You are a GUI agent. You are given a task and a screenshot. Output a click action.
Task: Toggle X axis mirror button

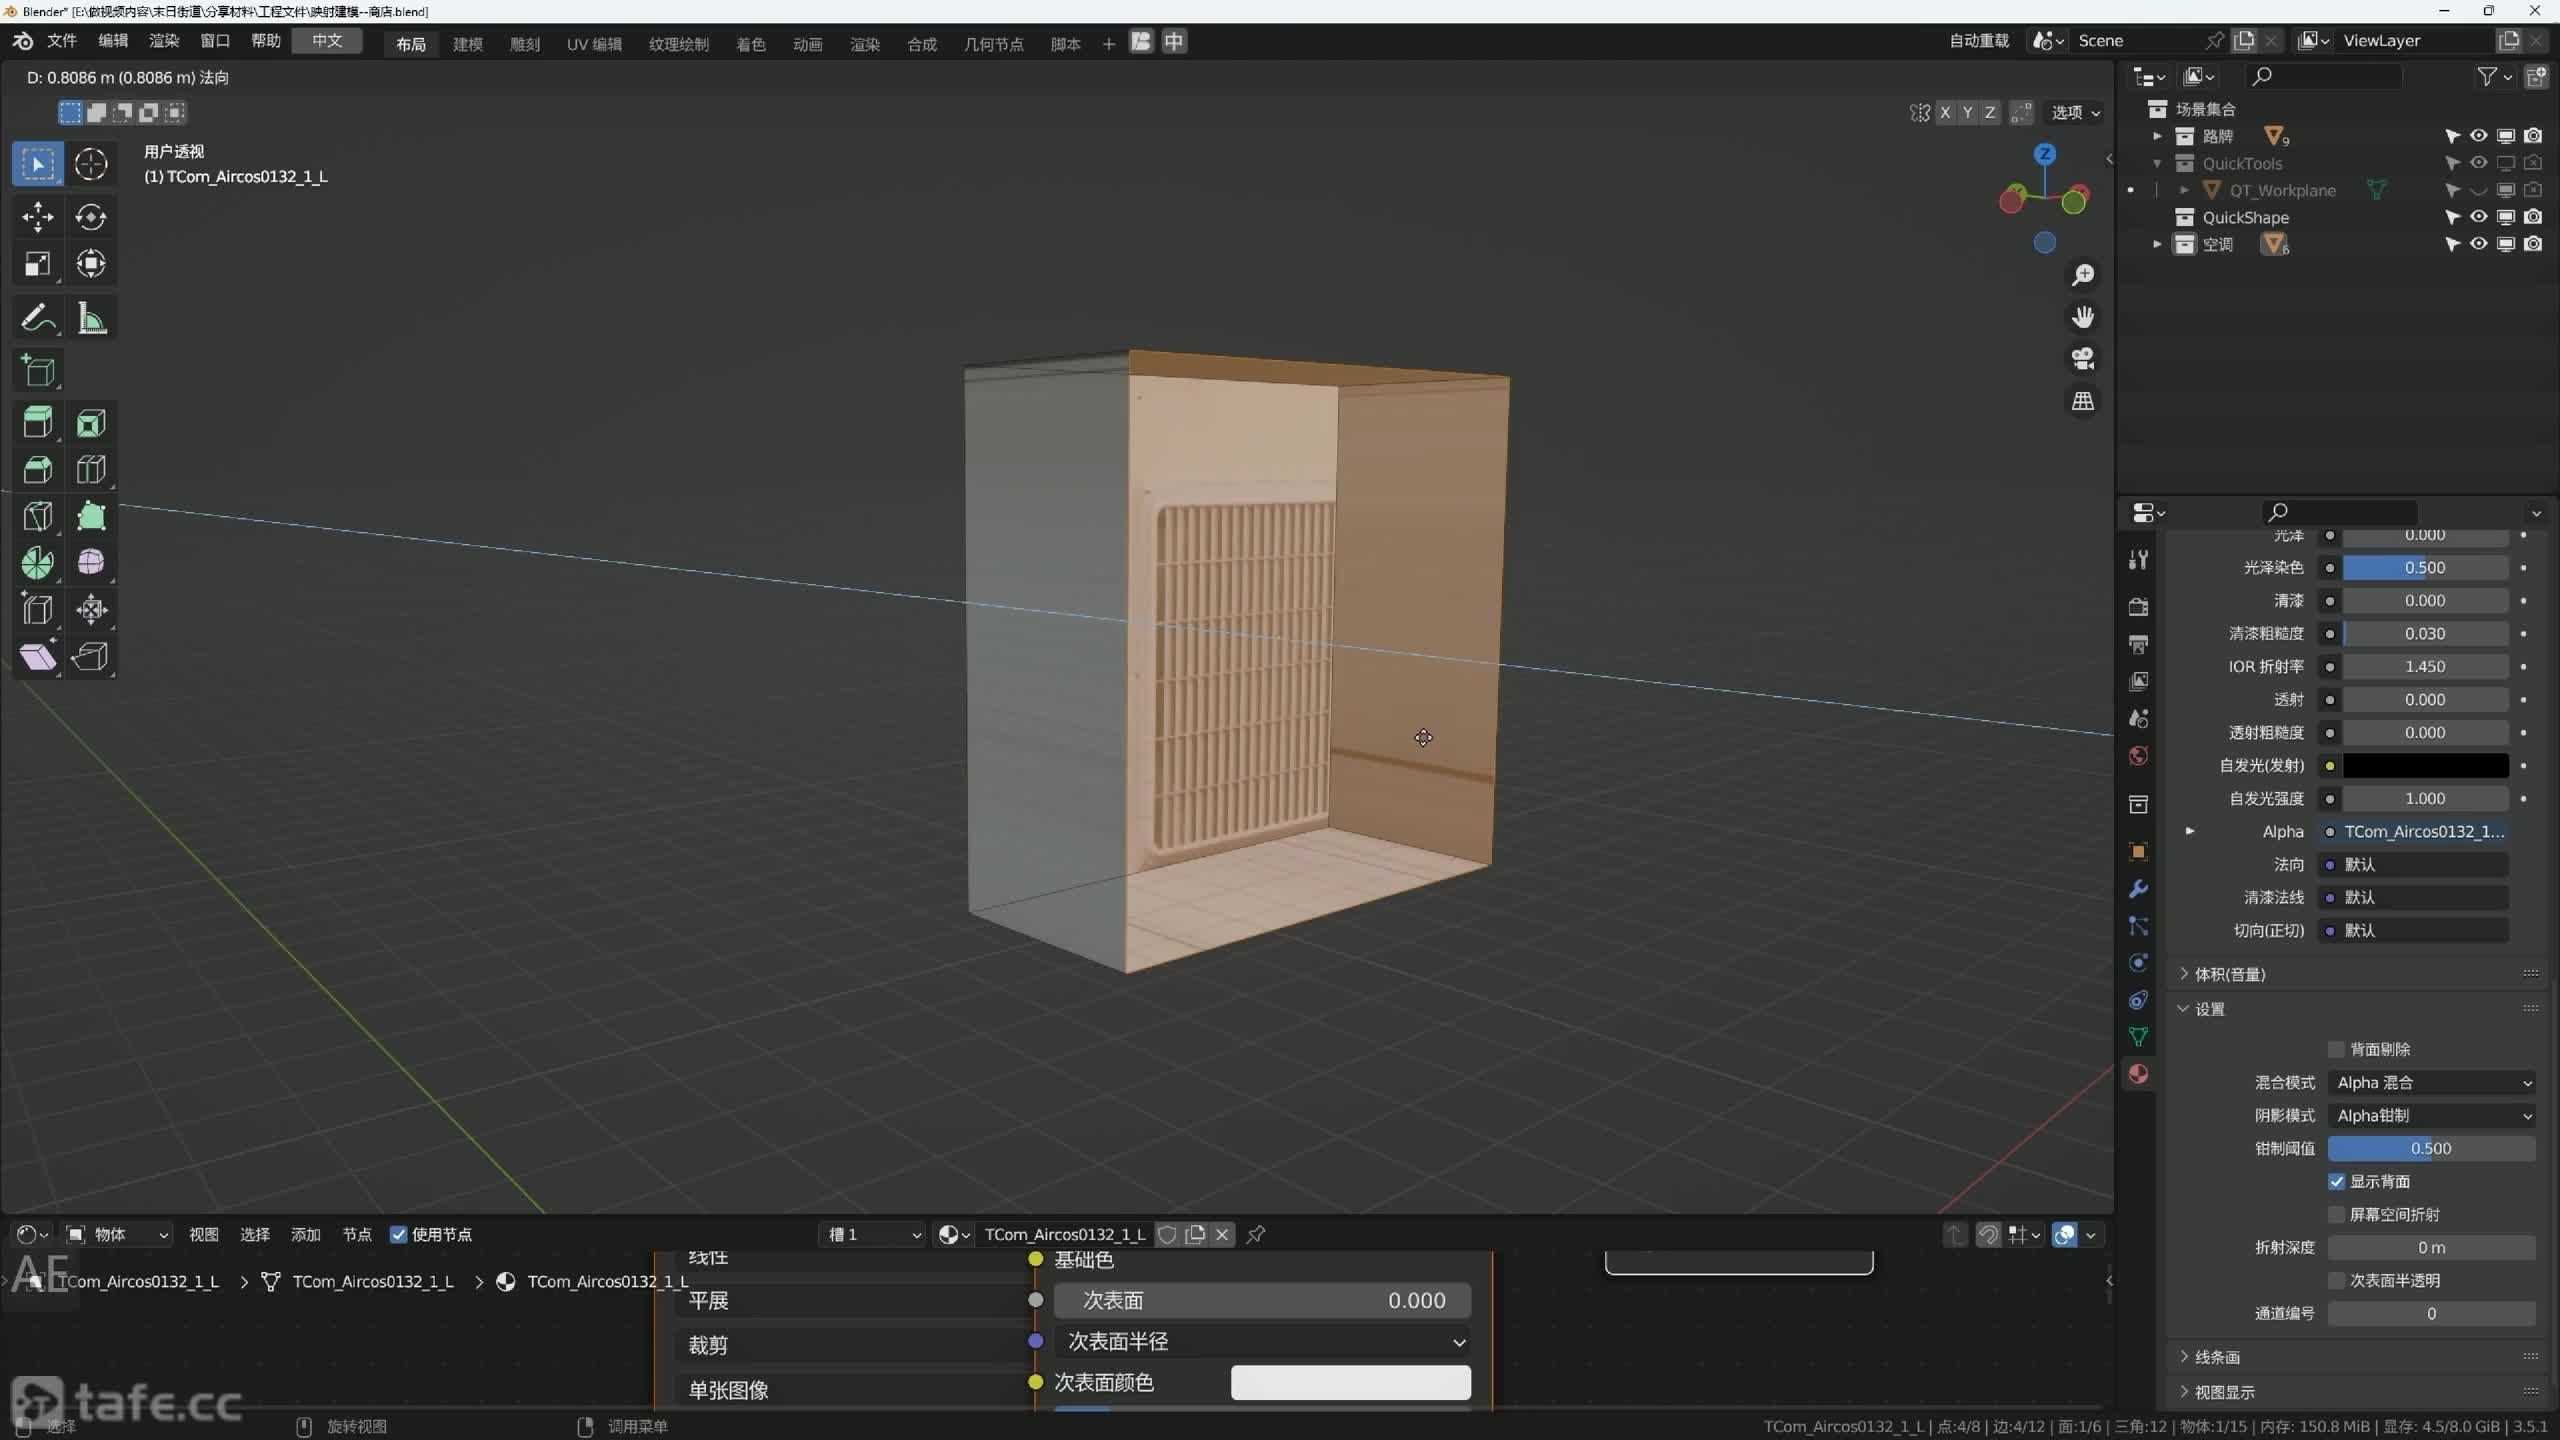[x=1945, y=112]
